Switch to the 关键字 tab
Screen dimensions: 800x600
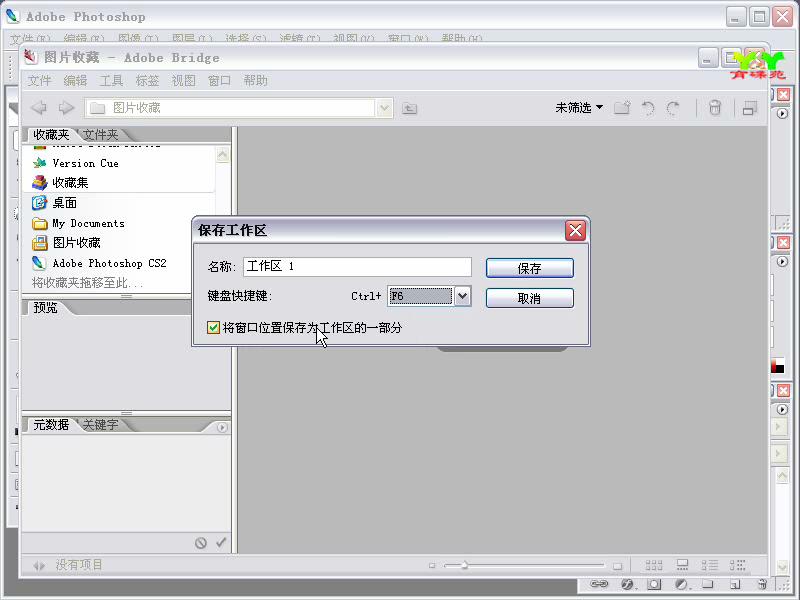[x=101, y=424]
